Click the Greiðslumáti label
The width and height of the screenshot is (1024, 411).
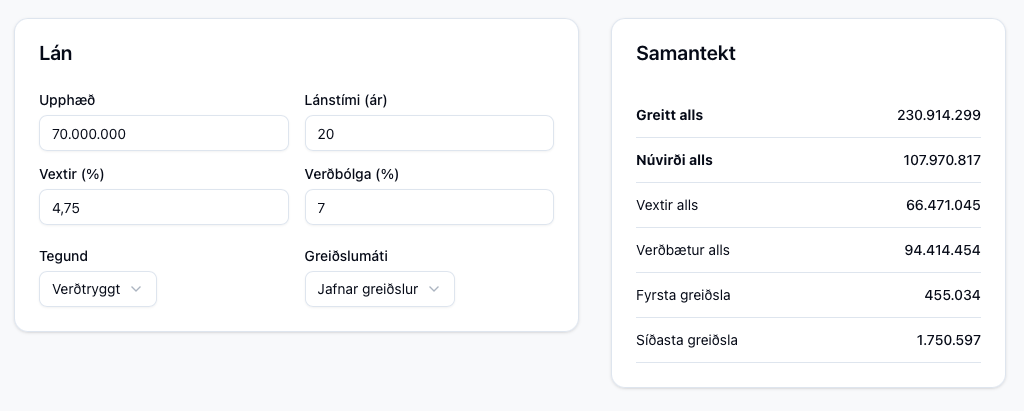(x=346, y=256)
